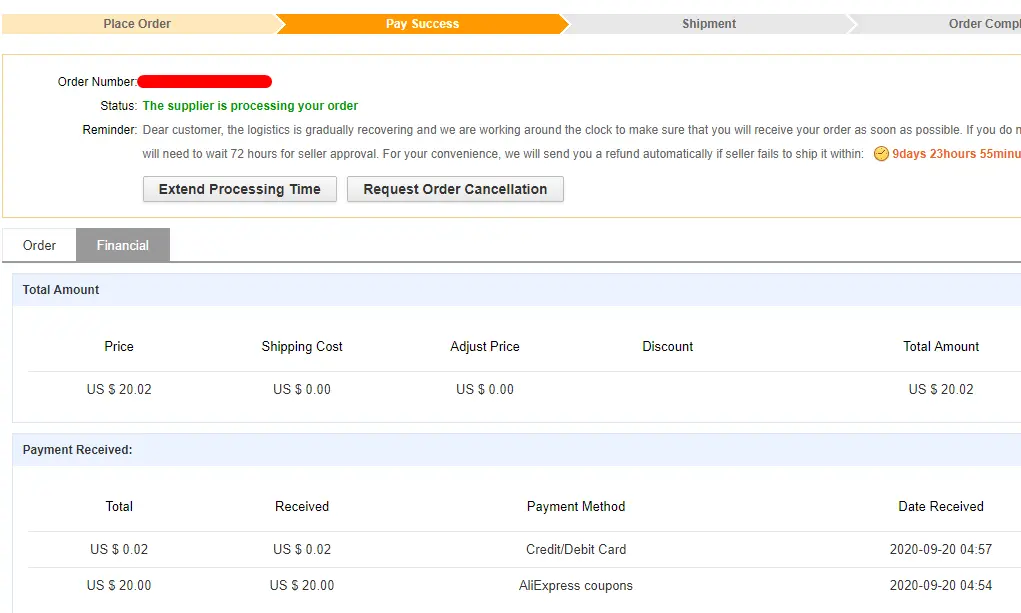
Task: Click US $ 20.02 under Total Amount column
Action: (941, 390)
